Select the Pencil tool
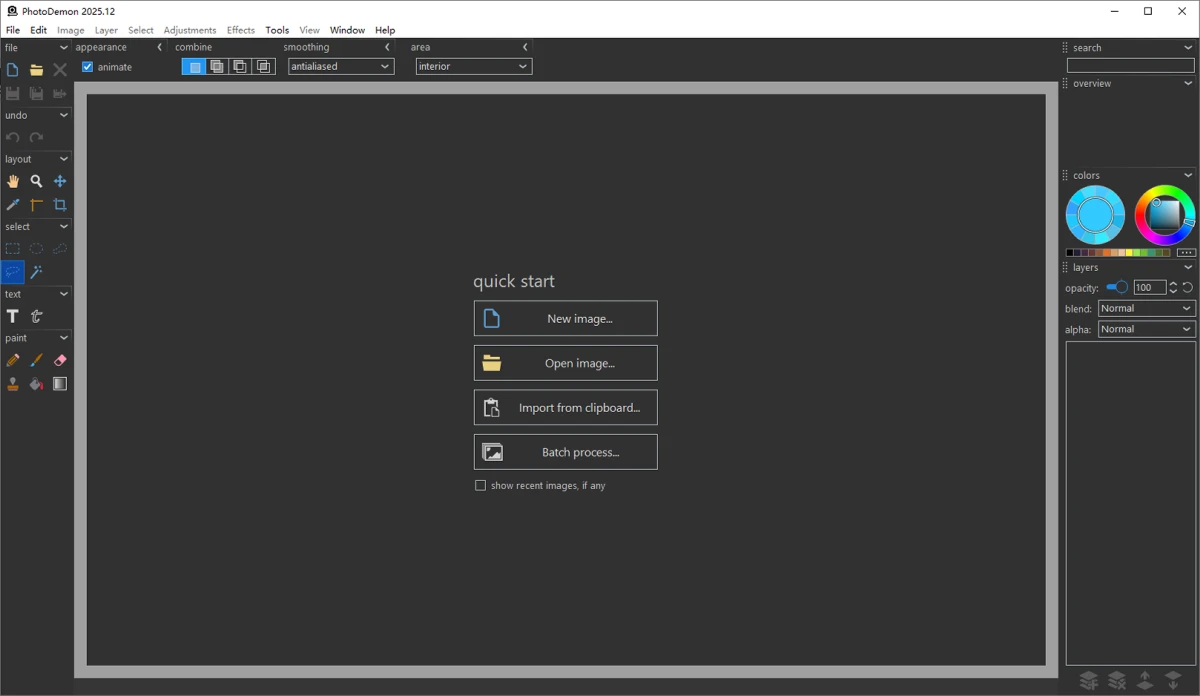1200x696 pixels. pyautogui.click(x=12, y=360)
